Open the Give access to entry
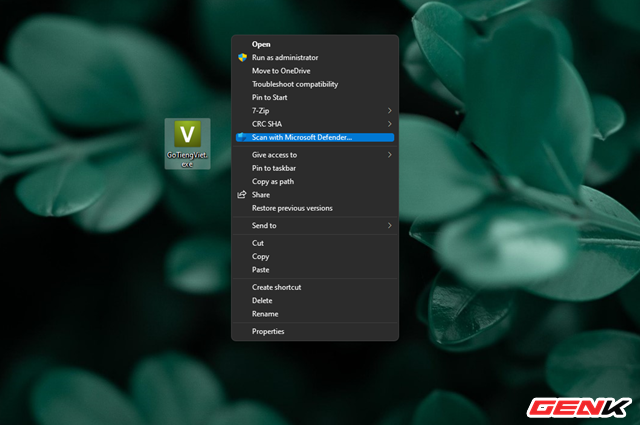 point(315,155)
